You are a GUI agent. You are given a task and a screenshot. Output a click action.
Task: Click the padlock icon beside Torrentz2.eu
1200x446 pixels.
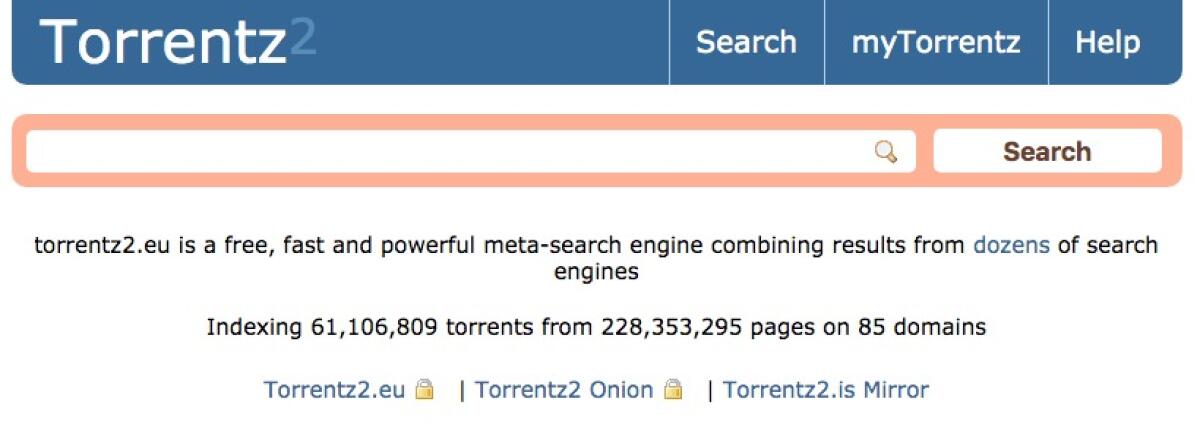(x=425, y=389)
